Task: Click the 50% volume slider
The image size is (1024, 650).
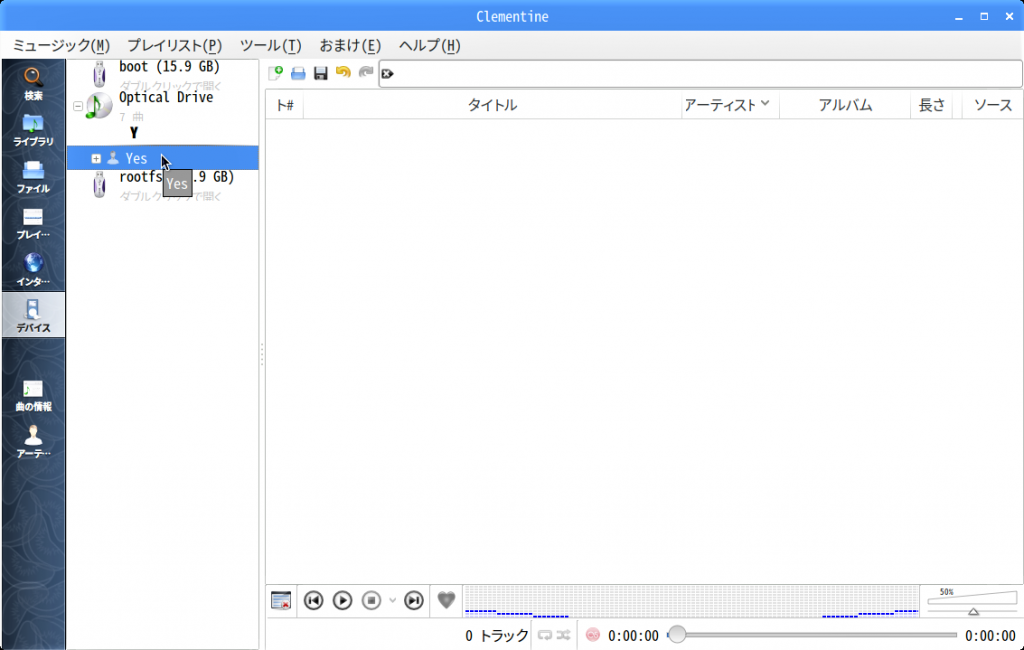Action: tap(972, 602)
